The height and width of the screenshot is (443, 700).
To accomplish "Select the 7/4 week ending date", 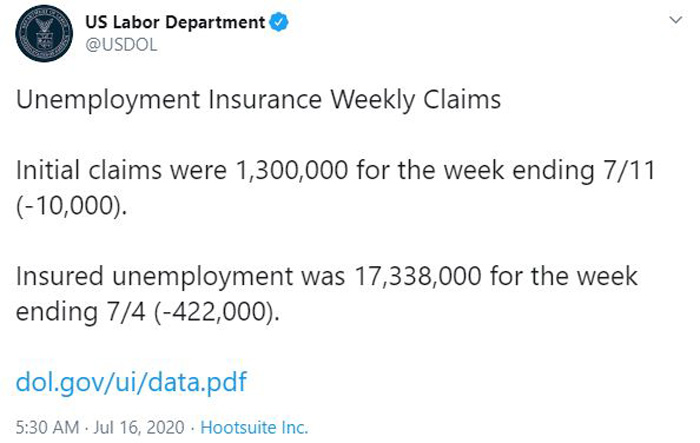I will 125,311.
